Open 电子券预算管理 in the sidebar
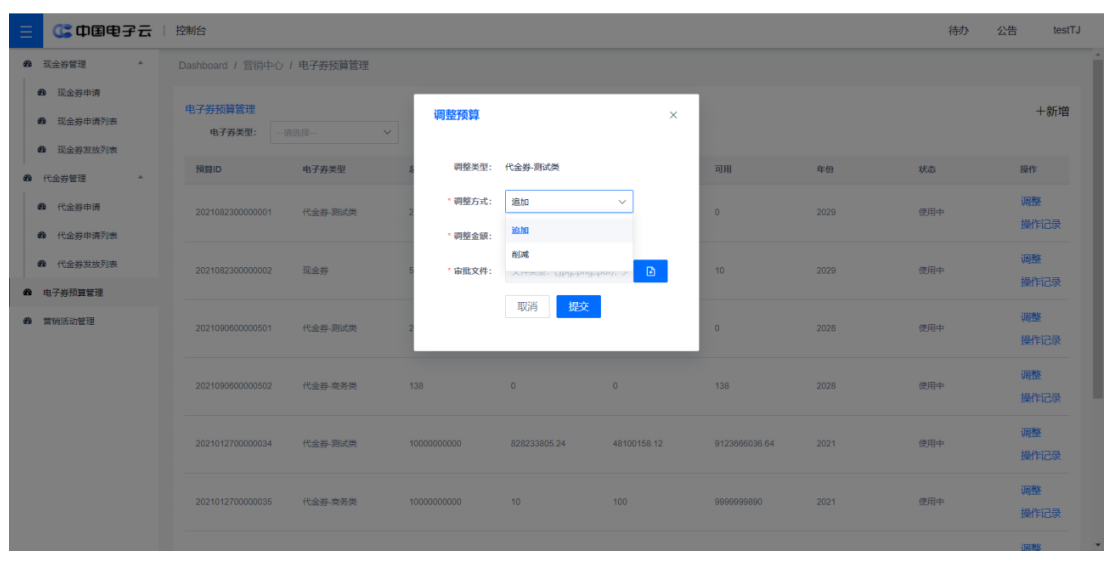This screenshot has height=565, width=1110. [x=73, y=292]
